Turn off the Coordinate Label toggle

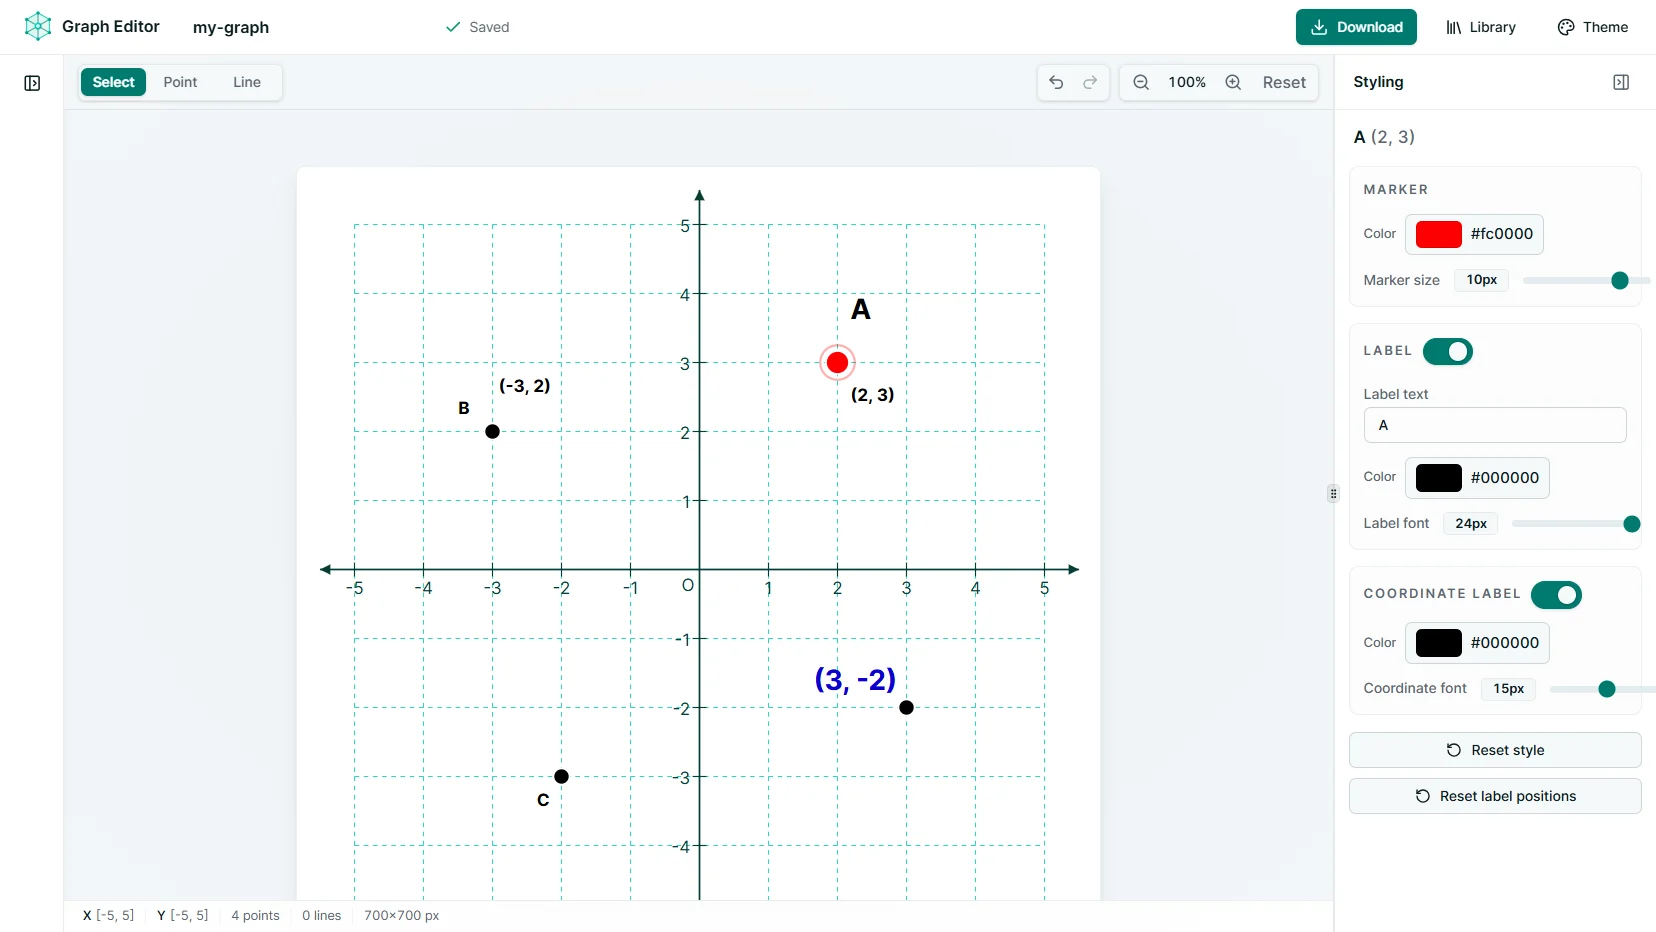1556,595
